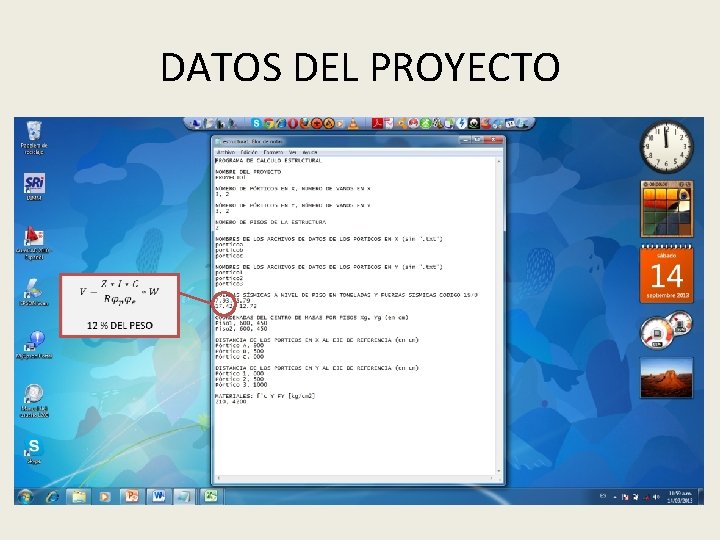Click the Windows Start button
The height and width of the screenshot is (540, 720).
click(x=25, y=496)
